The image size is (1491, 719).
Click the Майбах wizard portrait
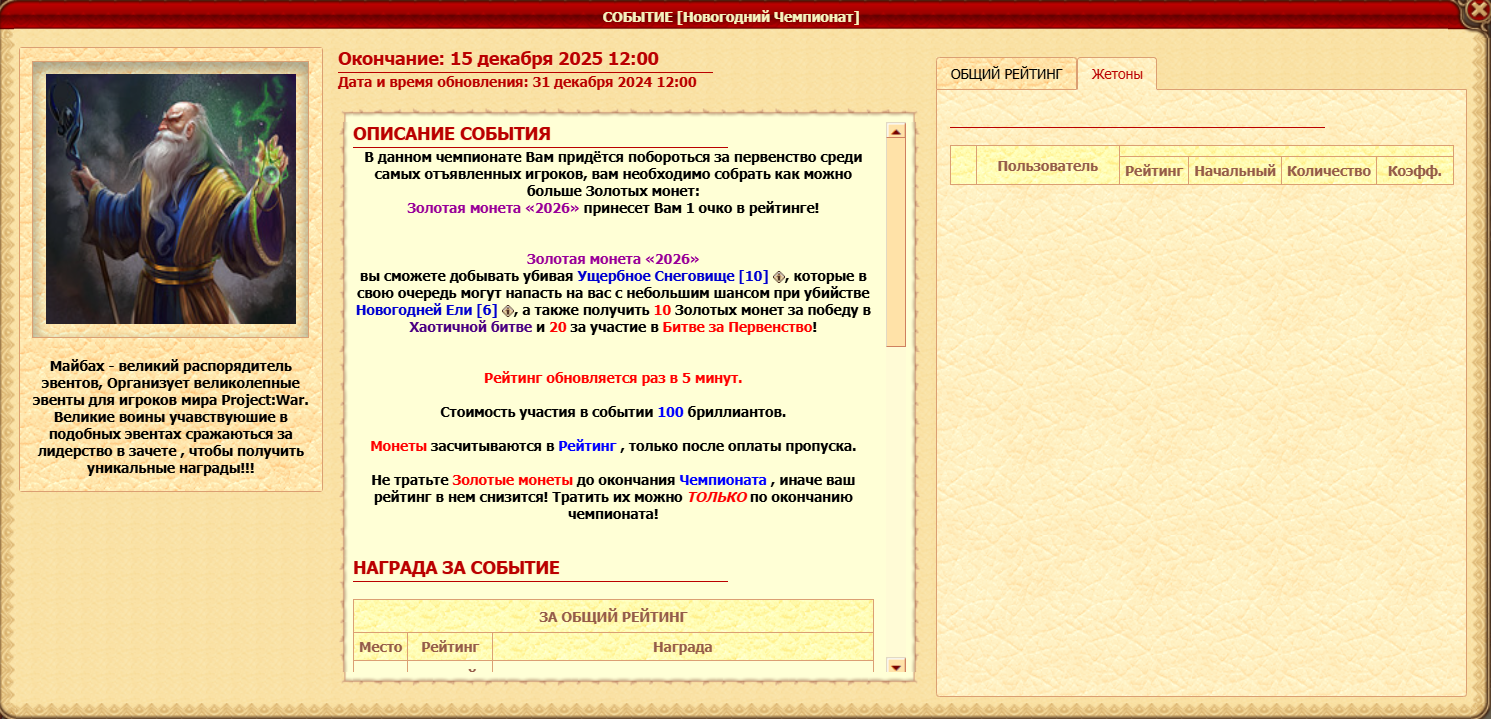(x=171, y=199)
